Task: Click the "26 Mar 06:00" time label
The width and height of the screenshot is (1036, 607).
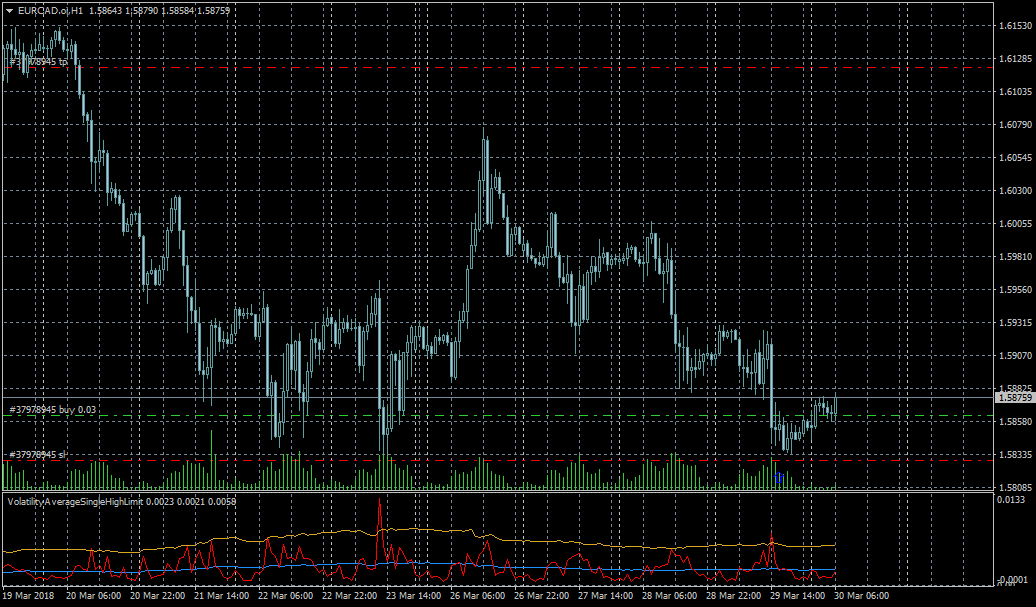Action: click(479, 596)
